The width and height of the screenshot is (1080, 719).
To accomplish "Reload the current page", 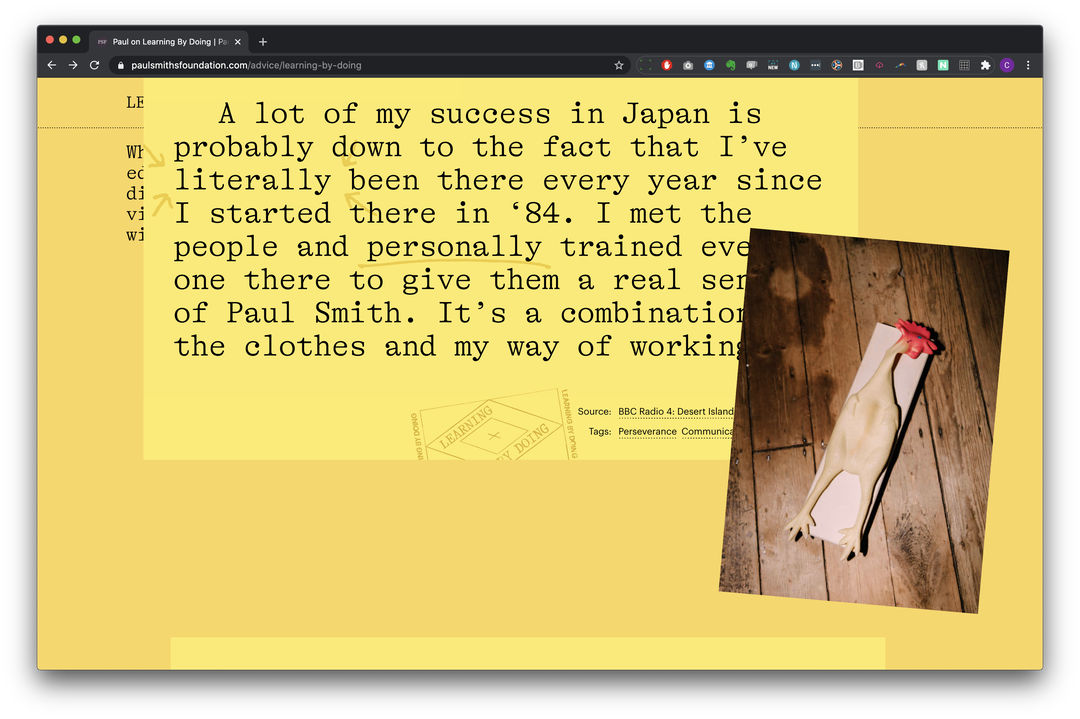I will tap(94, 65).
